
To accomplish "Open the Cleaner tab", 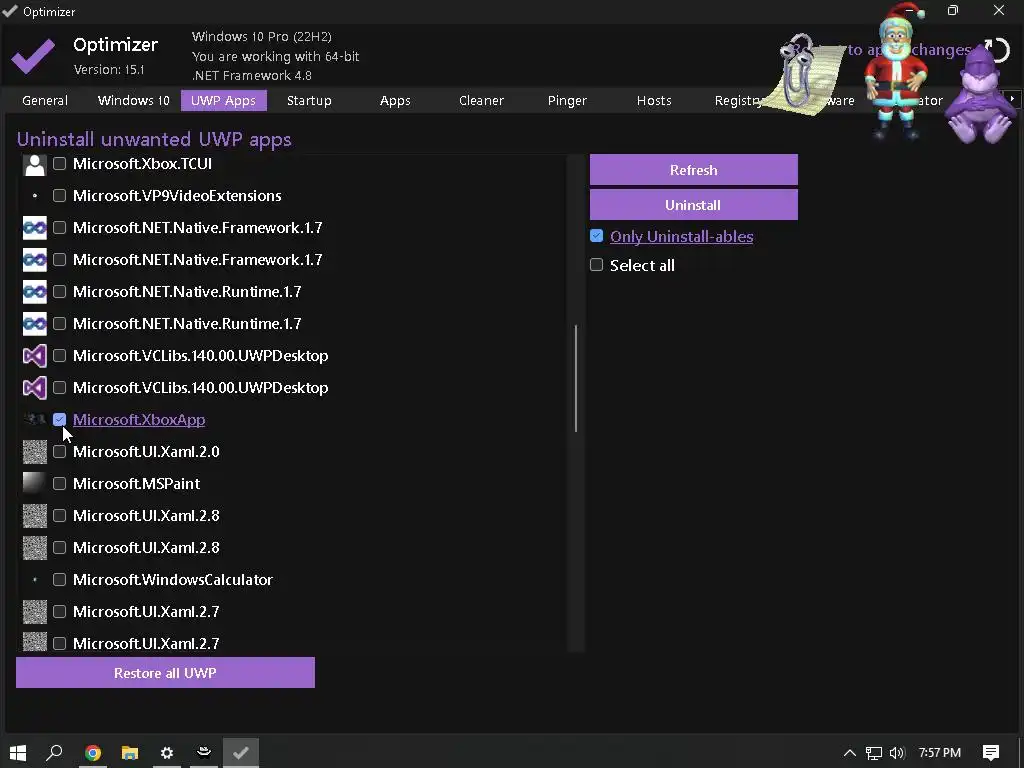I will coord(481,101).
